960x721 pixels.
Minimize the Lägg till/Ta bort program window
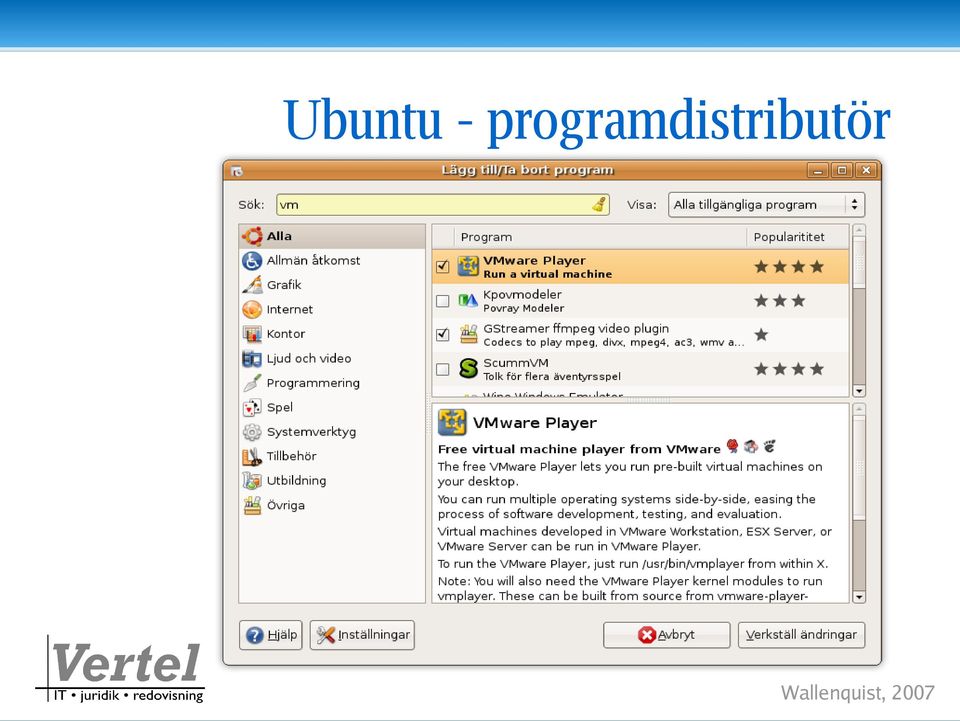tap(817, 171)
